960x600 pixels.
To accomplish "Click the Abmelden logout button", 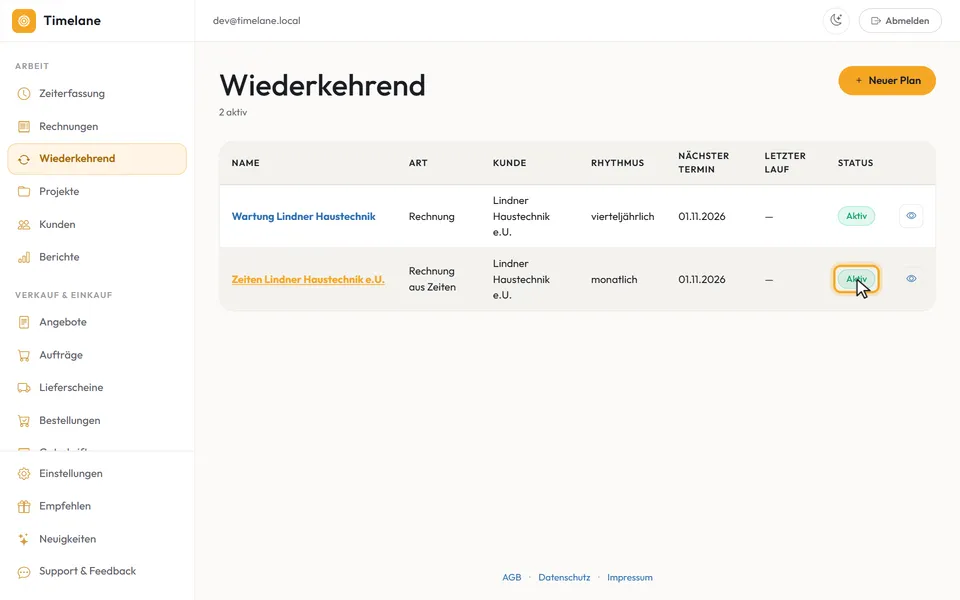I will (x=900, y=20).
